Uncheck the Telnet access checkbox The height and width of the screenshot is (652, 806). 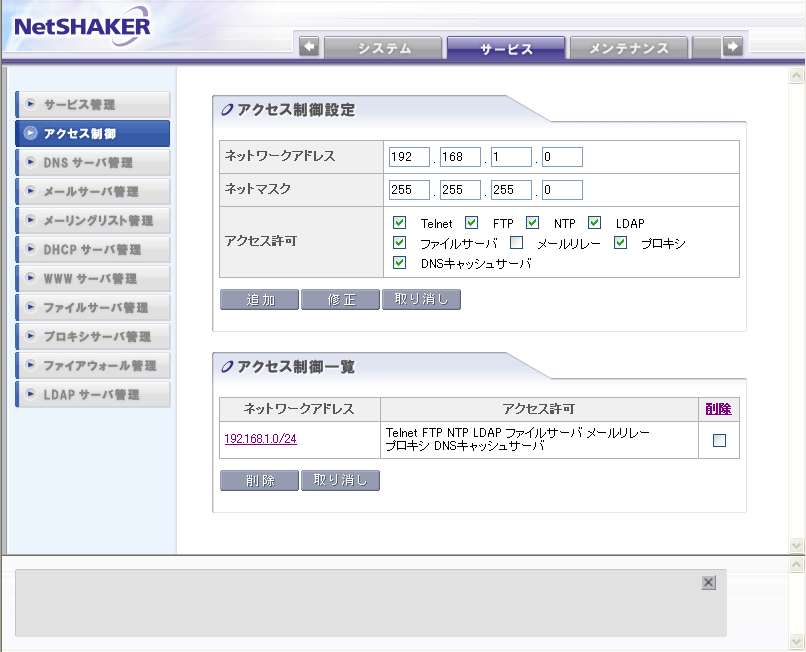(x=400, y=223)
